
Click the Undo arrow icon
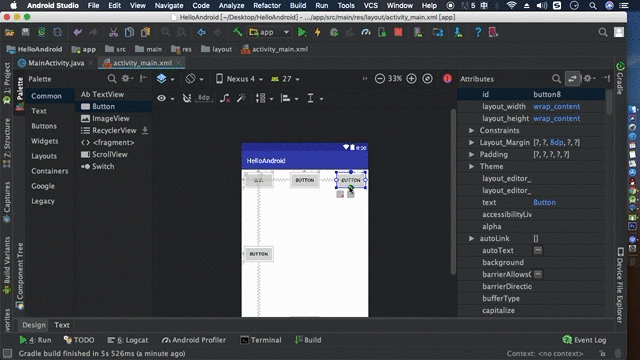pyautogui.click(x=78, y=32)
